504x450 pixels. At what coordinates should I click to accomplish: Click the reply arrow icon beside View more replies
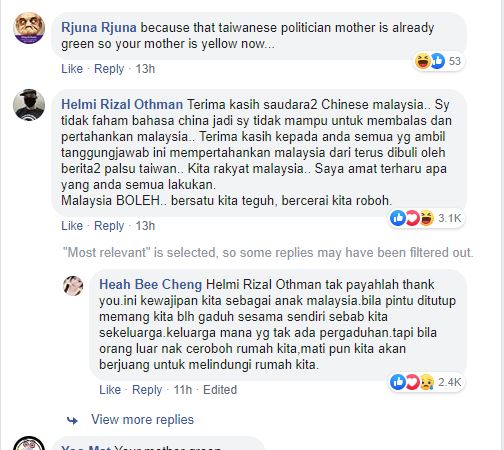pyautogui.click(x=72, y=420)
